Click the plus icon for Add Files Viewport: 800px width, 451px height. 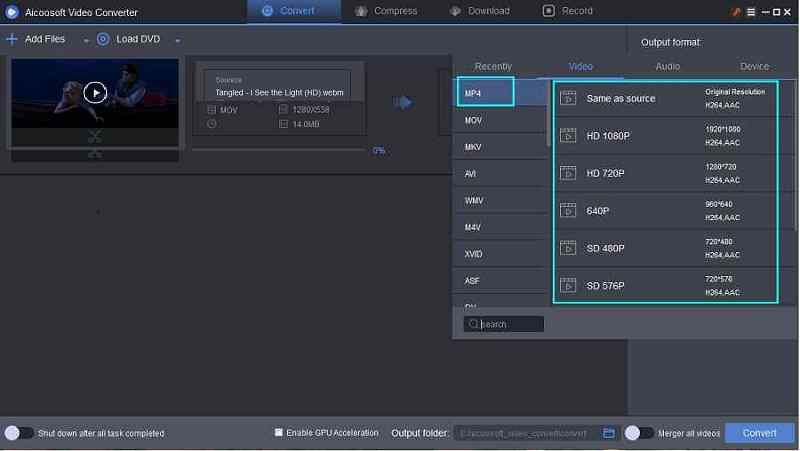(12, 39)
